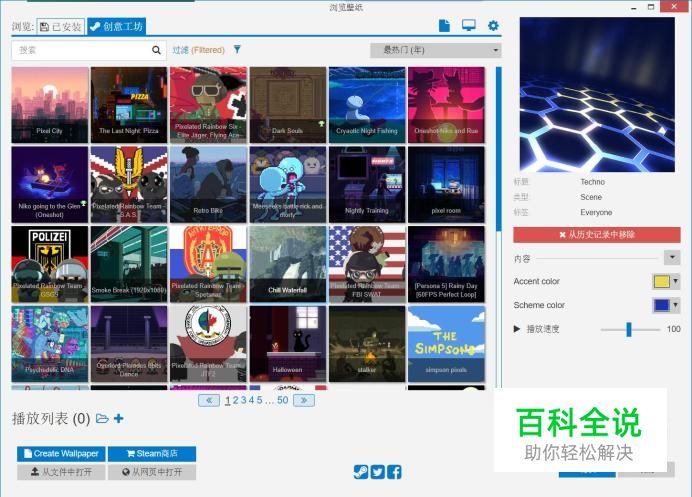Select The Last Night: Pizza wallpaper
692x497 pixels.
pyautogui.click(x=129, y=105)
